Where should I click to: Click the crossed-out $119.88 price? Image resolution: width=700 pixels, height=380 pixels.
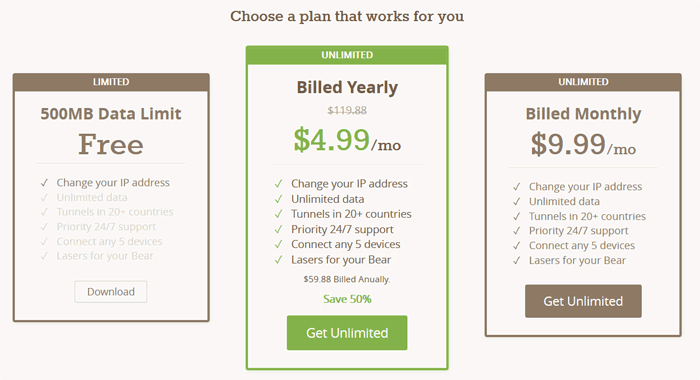coord(347,110)
